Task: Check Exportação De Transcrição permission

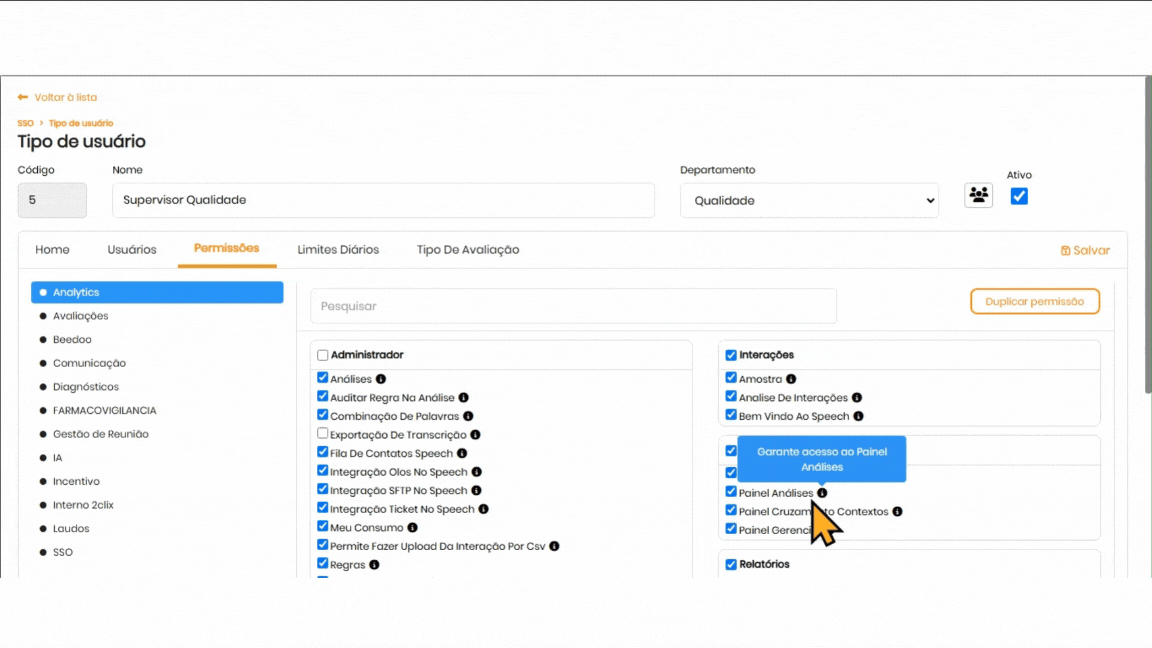Action: (x=323, y=434)
